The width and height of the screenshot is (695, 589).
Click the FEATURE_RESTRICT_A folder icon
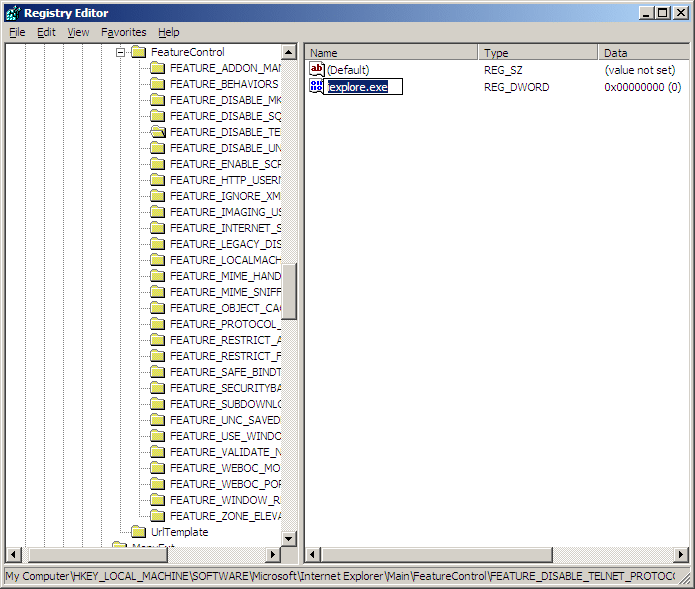tap(157, 340)
